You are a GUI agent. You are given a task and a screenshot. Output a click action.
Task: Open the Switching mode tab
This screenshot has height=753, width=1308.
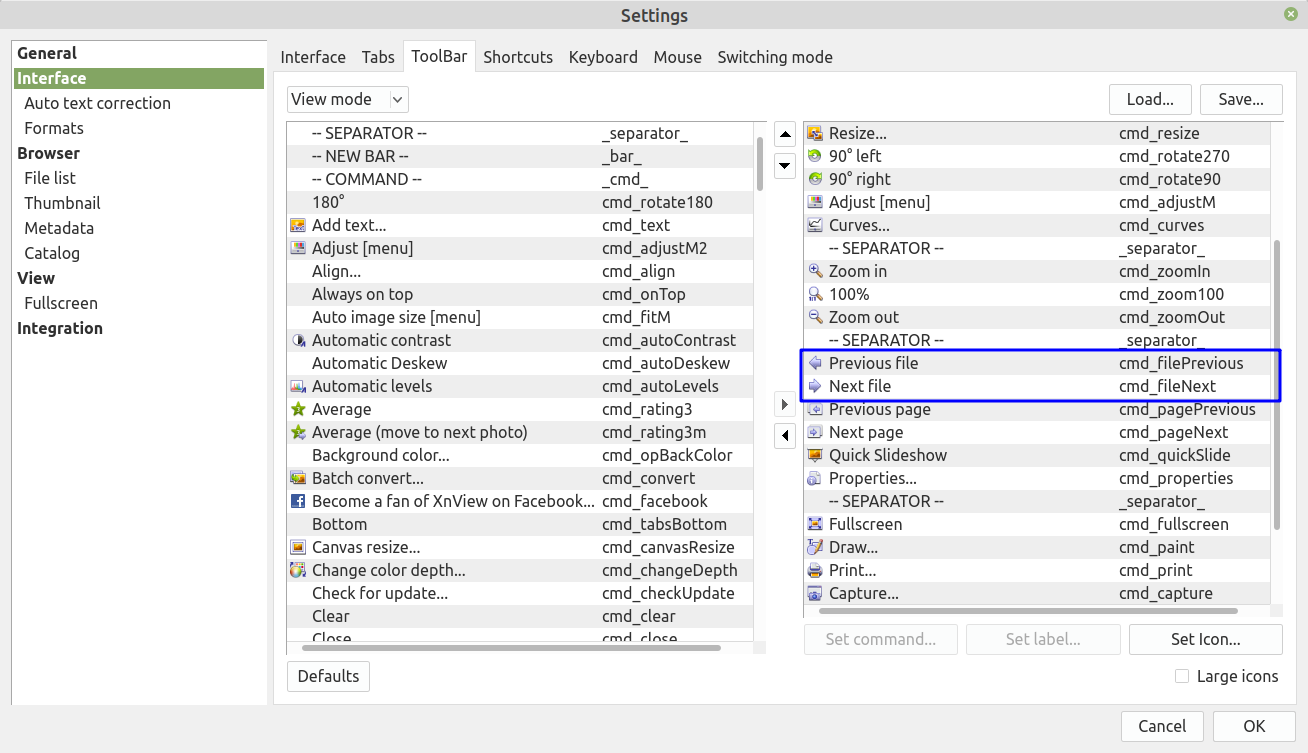tap(774, 57)
